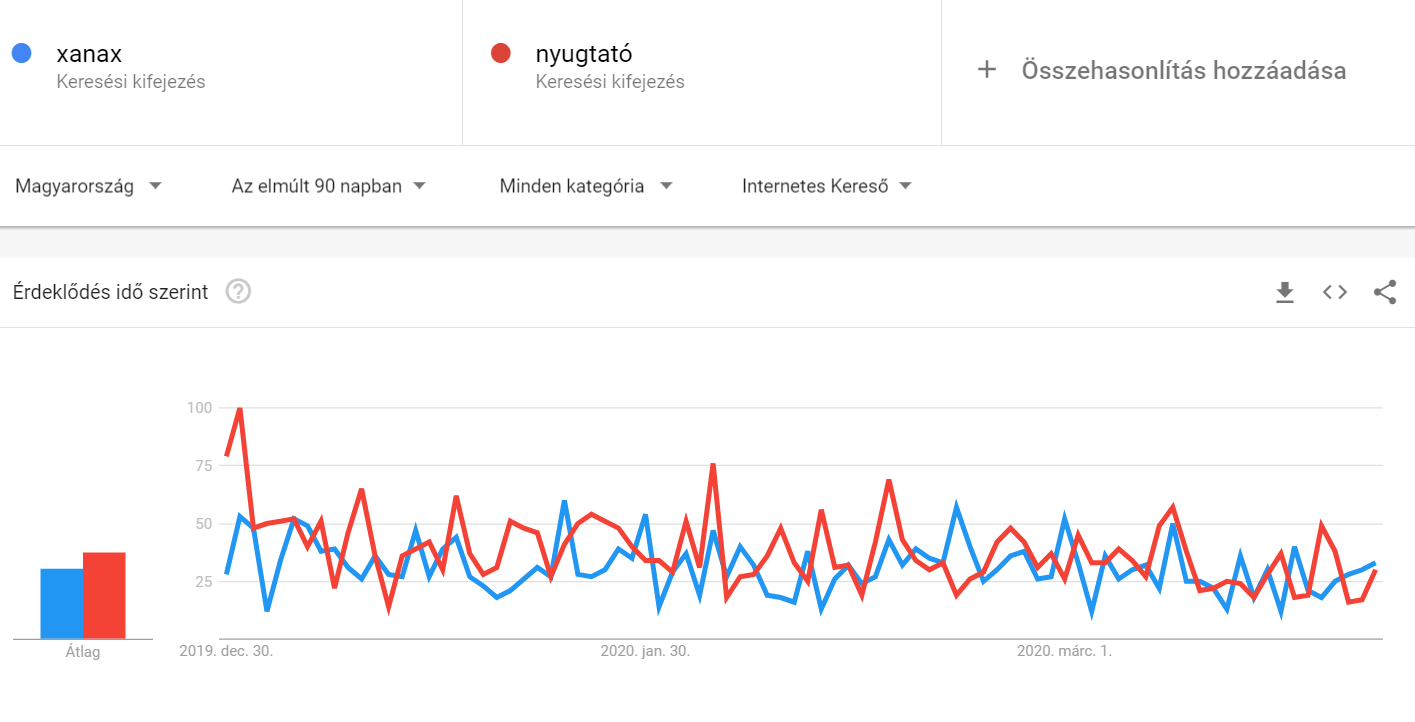Click the red peak at 100
Image resolution: width=1415 pixels, height=722 pixels.
click(240, 408)
